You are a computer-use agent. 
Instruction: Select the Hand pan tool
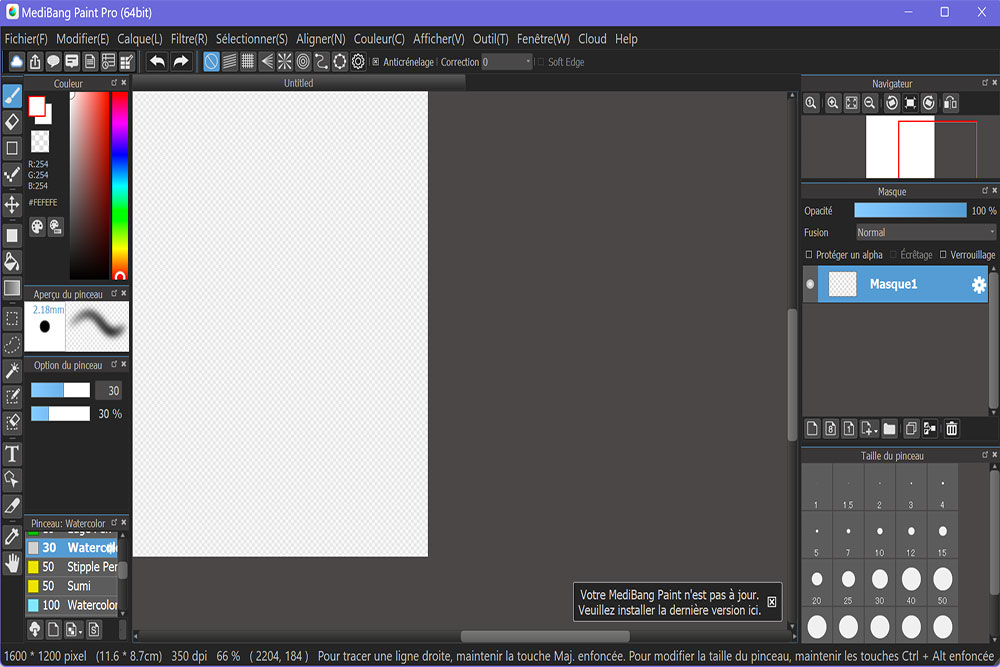click(12, 562)
